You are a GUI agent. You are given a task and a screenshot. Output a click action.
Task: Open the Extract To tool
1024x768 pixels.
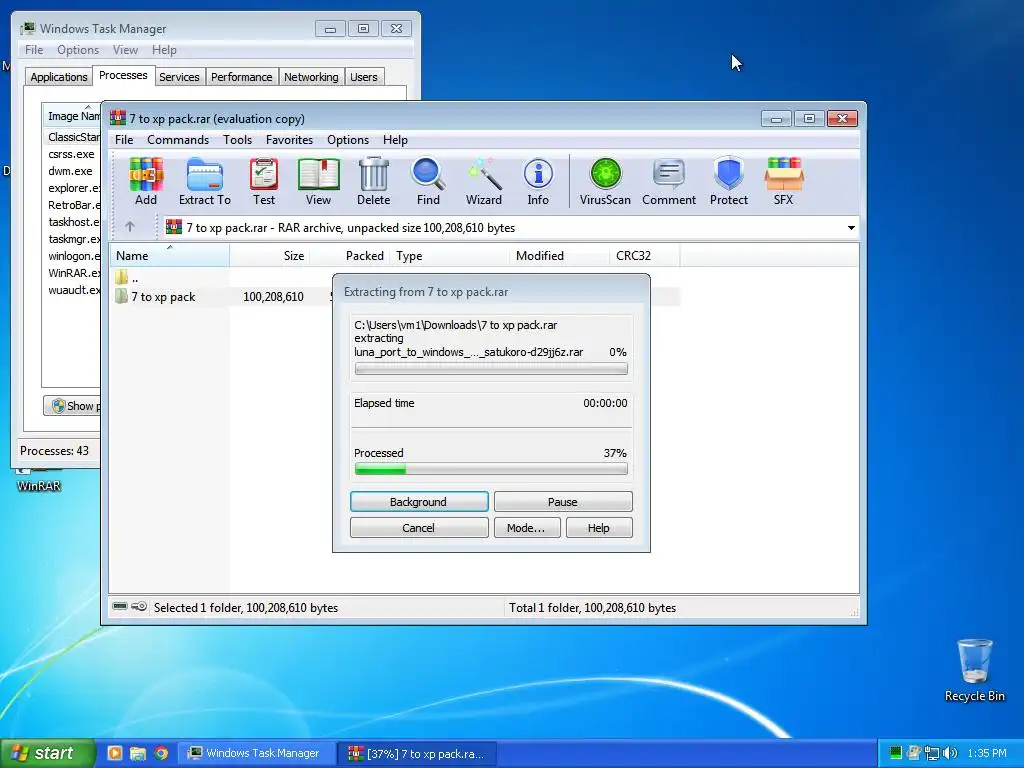click(204, 182)
